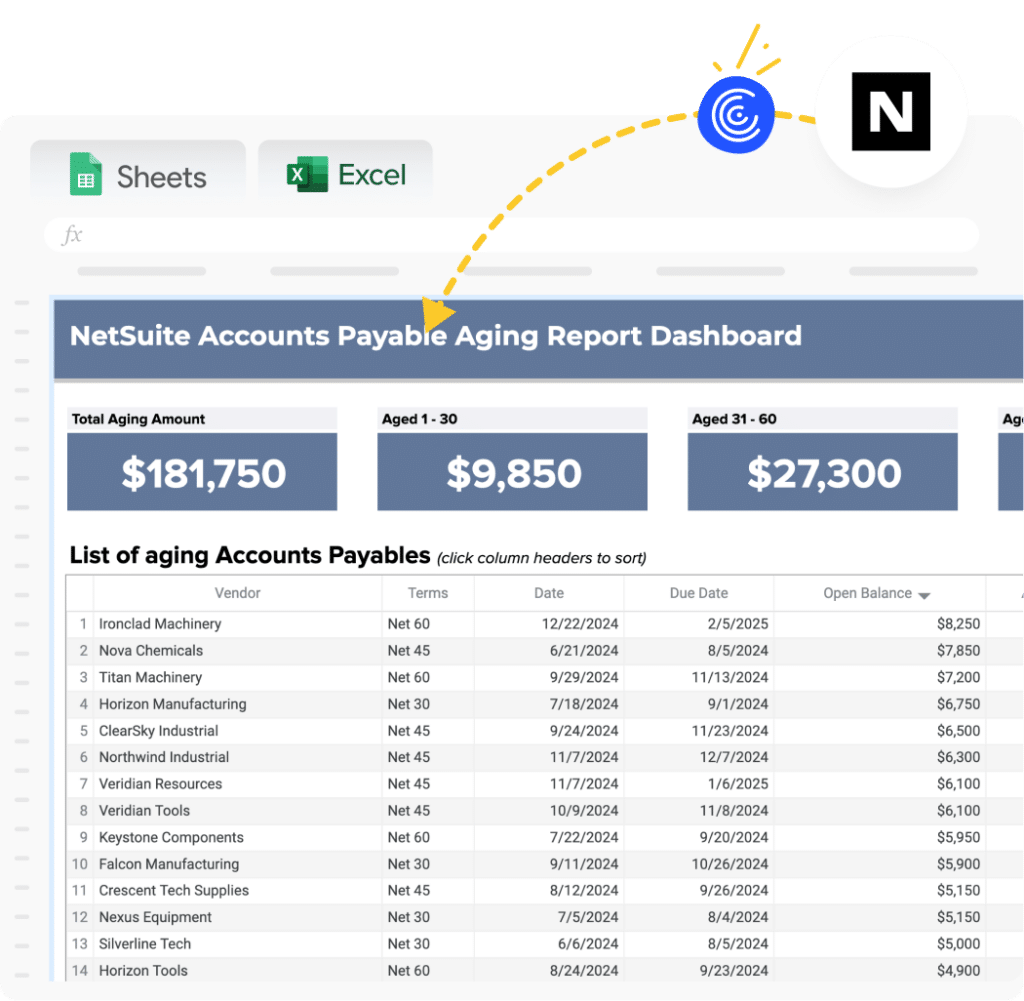Sort the table by Due Date column

point(699,592)
